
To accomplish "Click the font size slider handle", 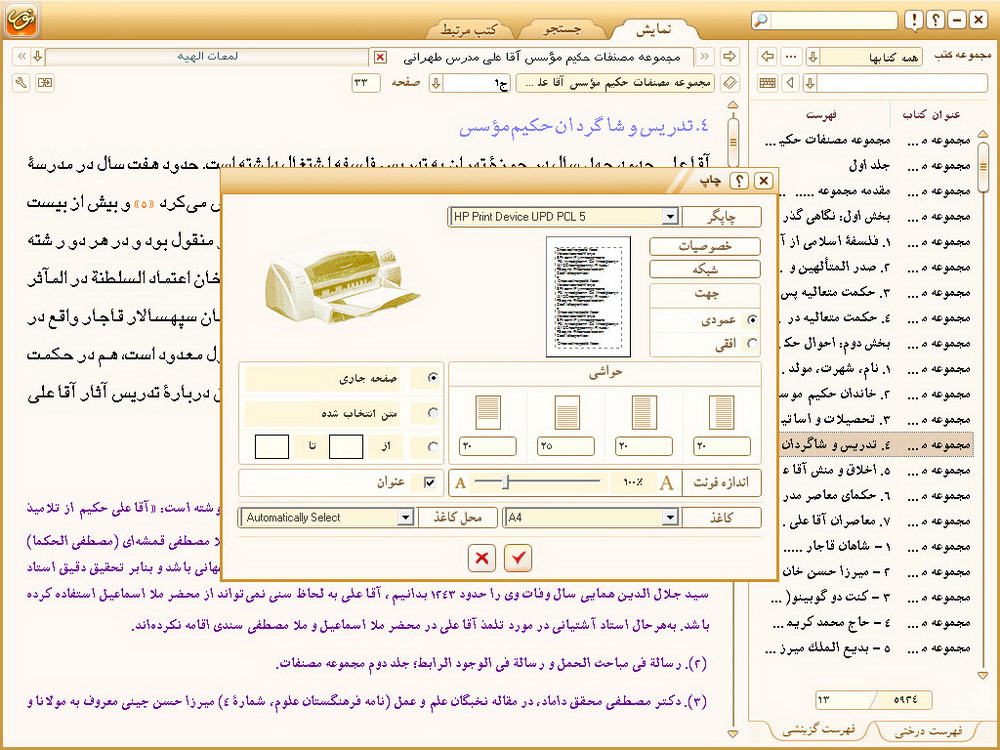I will (507, 483).
